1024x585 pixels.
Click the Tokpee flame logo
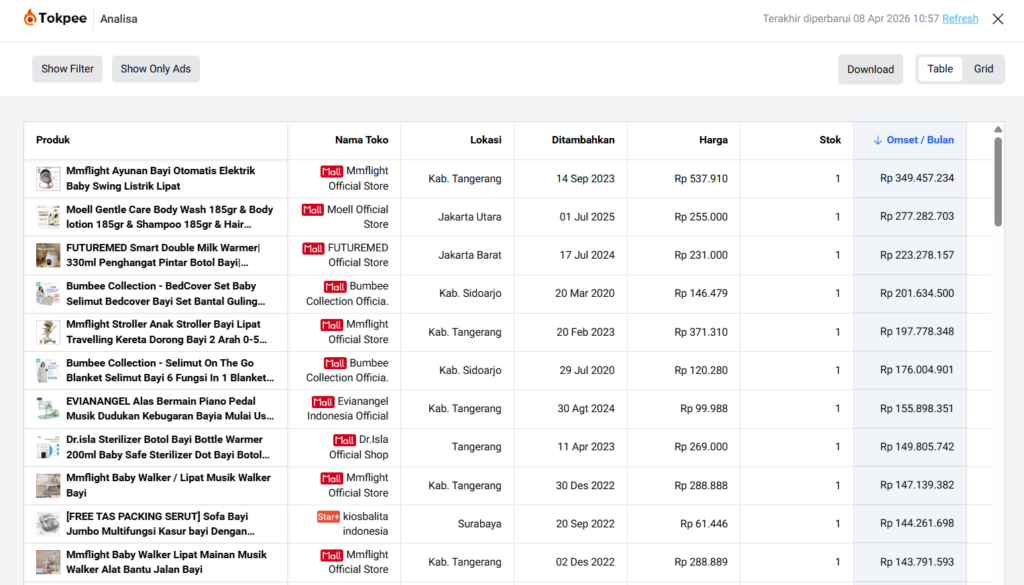click(x=29, y=18)
